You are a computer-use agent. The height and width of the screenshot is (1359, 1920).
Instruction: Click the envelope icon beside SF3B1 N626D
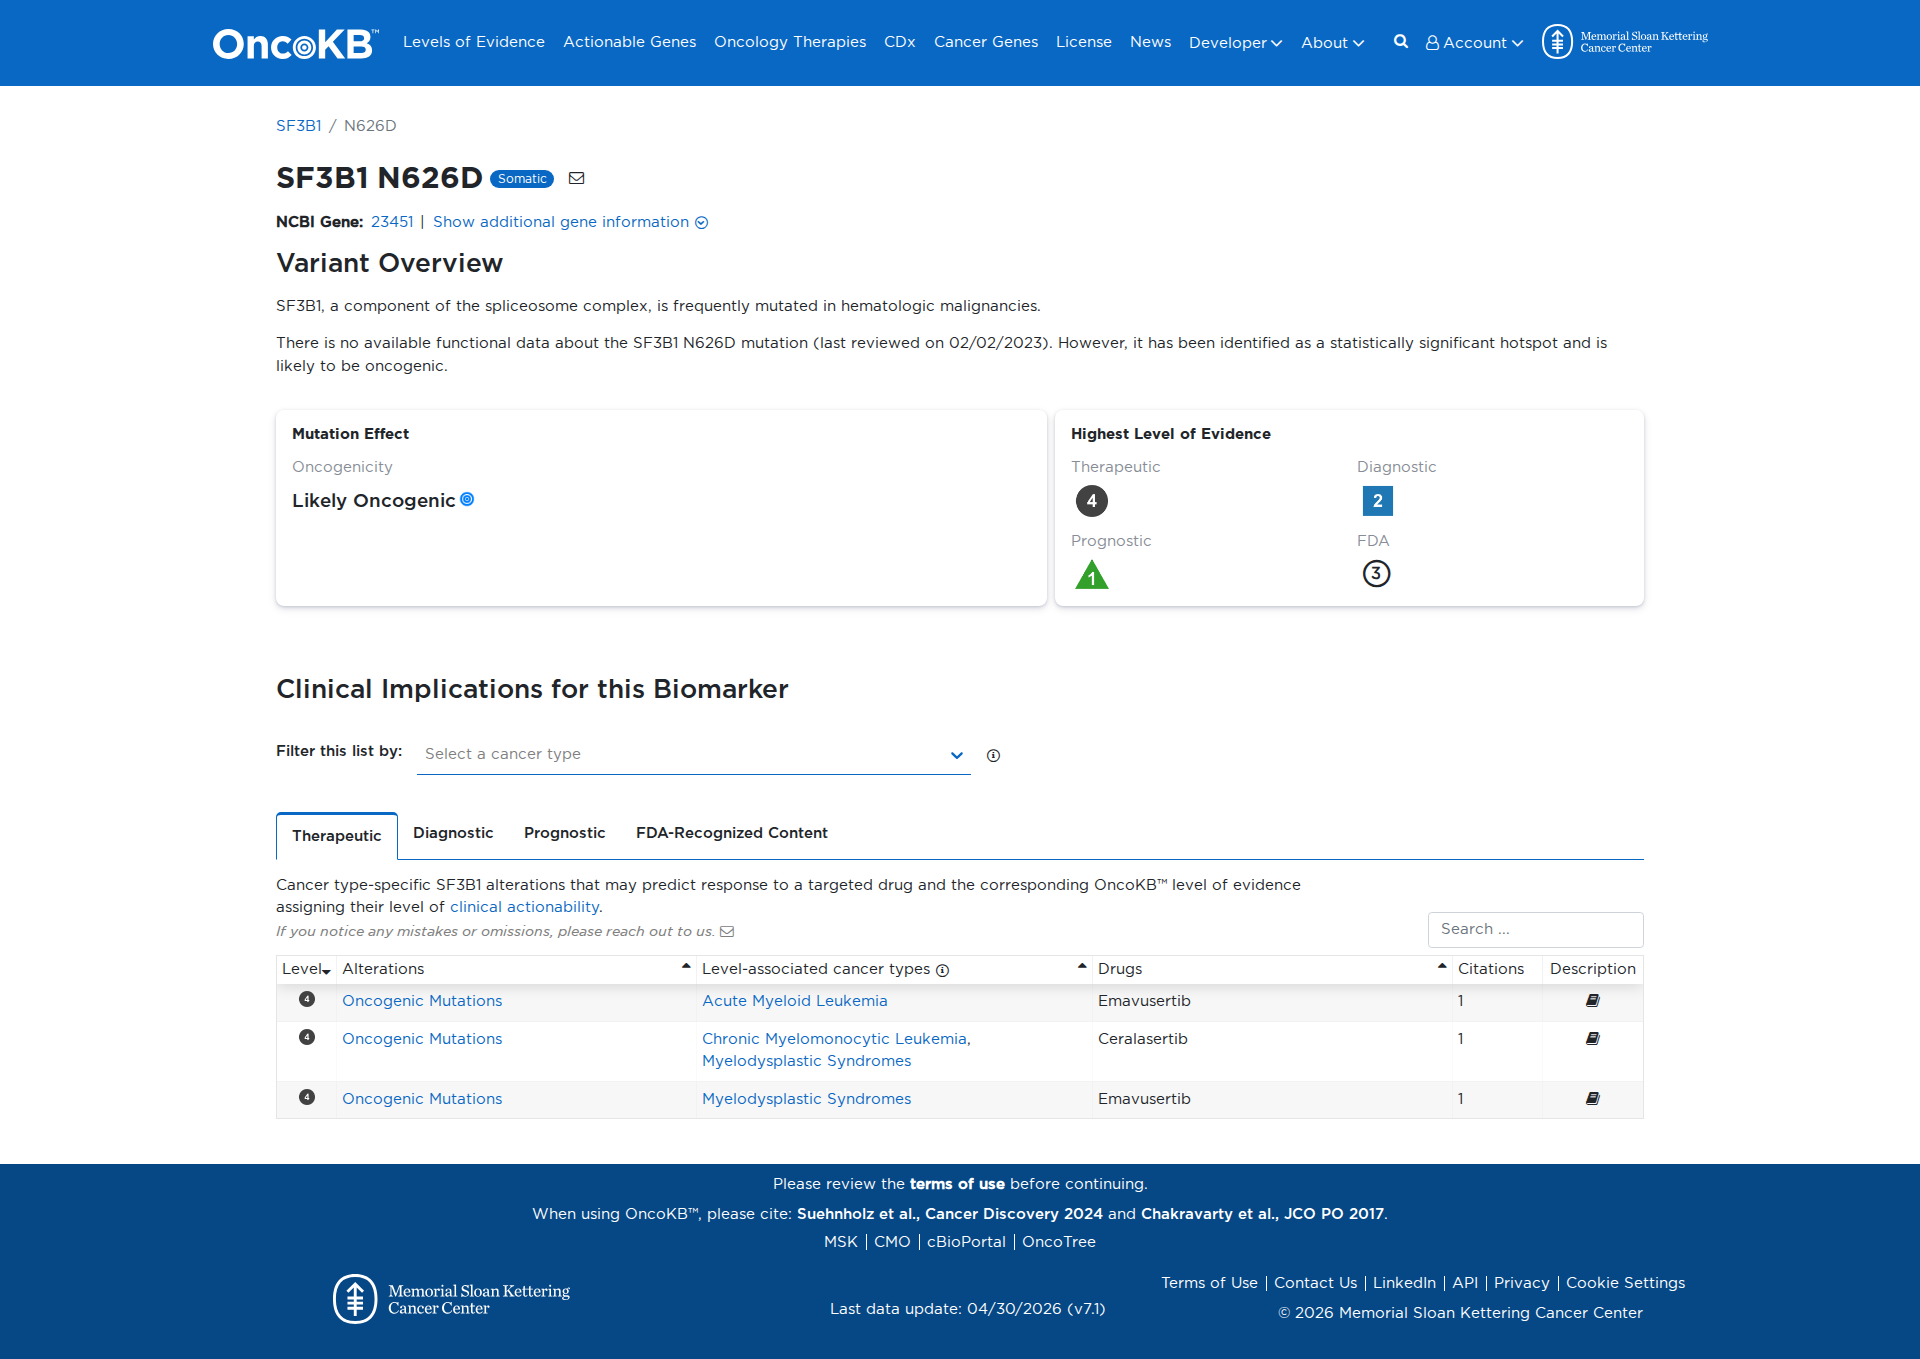[577, 178]
